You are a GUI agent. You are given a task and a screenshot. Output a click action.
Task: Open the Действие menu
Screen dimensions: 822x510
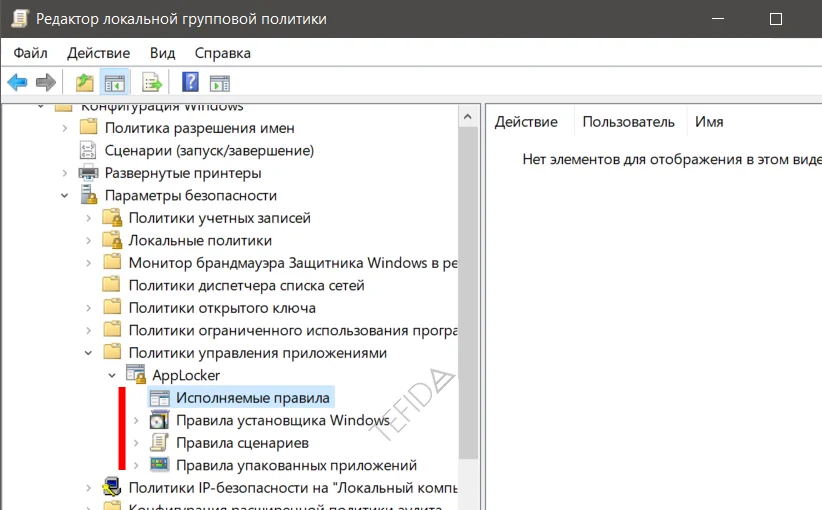(99, 53)
